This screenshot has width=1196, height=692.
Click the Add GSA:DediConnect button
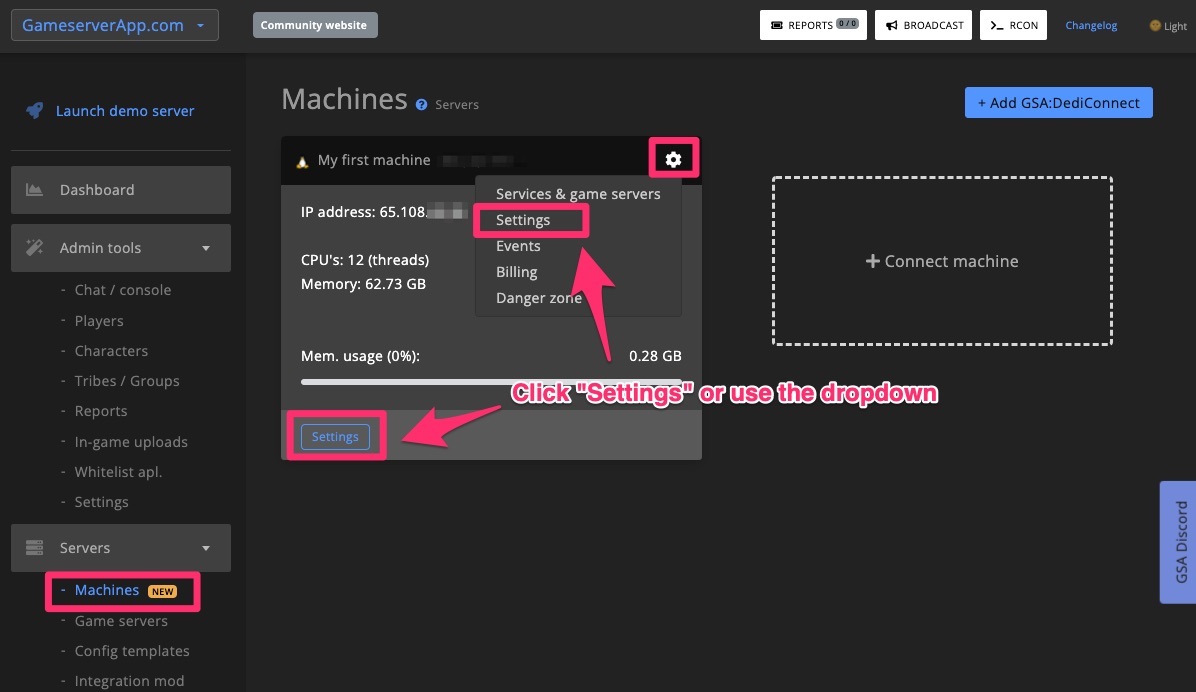point(1058,103)
